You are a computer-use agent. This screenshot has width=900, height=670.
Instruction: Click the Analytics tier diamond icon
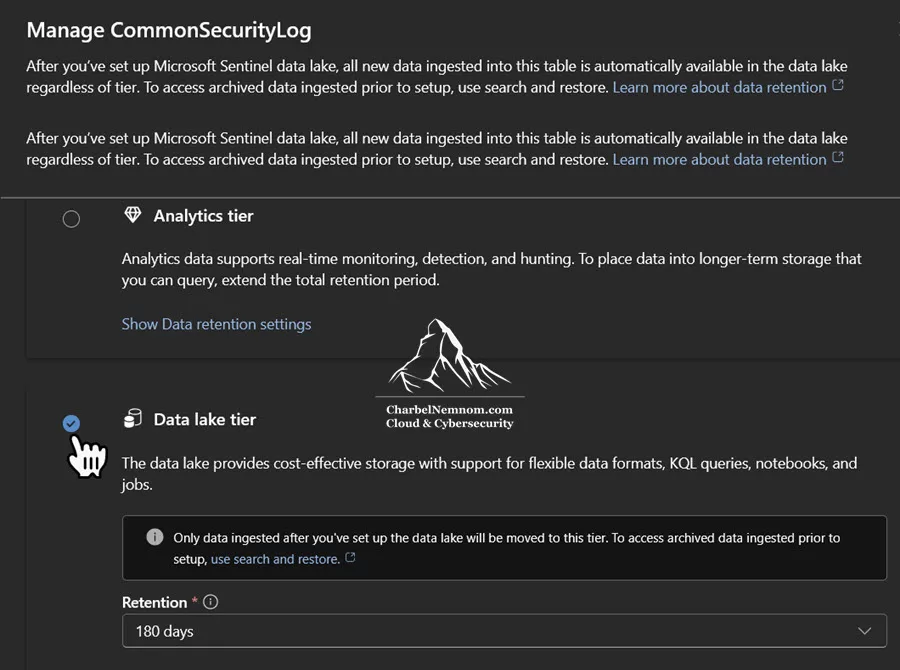point(133,215)
